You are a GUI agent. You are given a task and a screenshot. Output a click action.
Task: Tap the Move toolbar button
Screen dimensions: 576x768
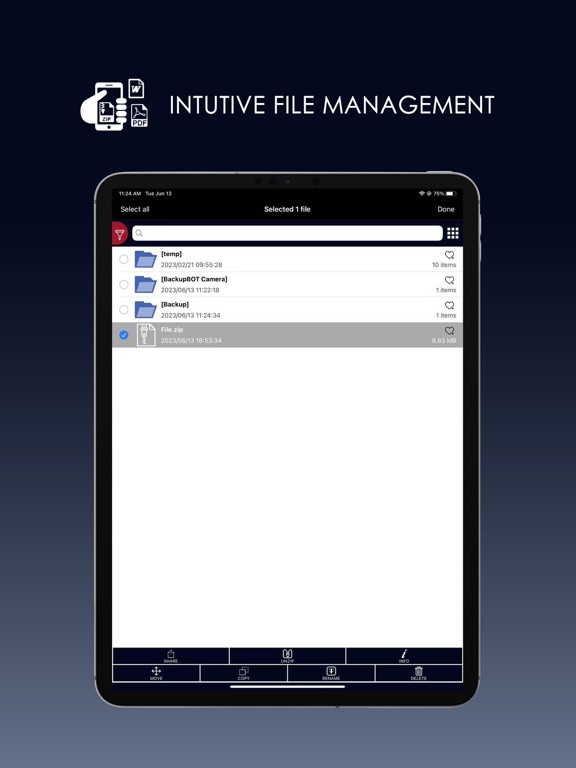point(156,673)
